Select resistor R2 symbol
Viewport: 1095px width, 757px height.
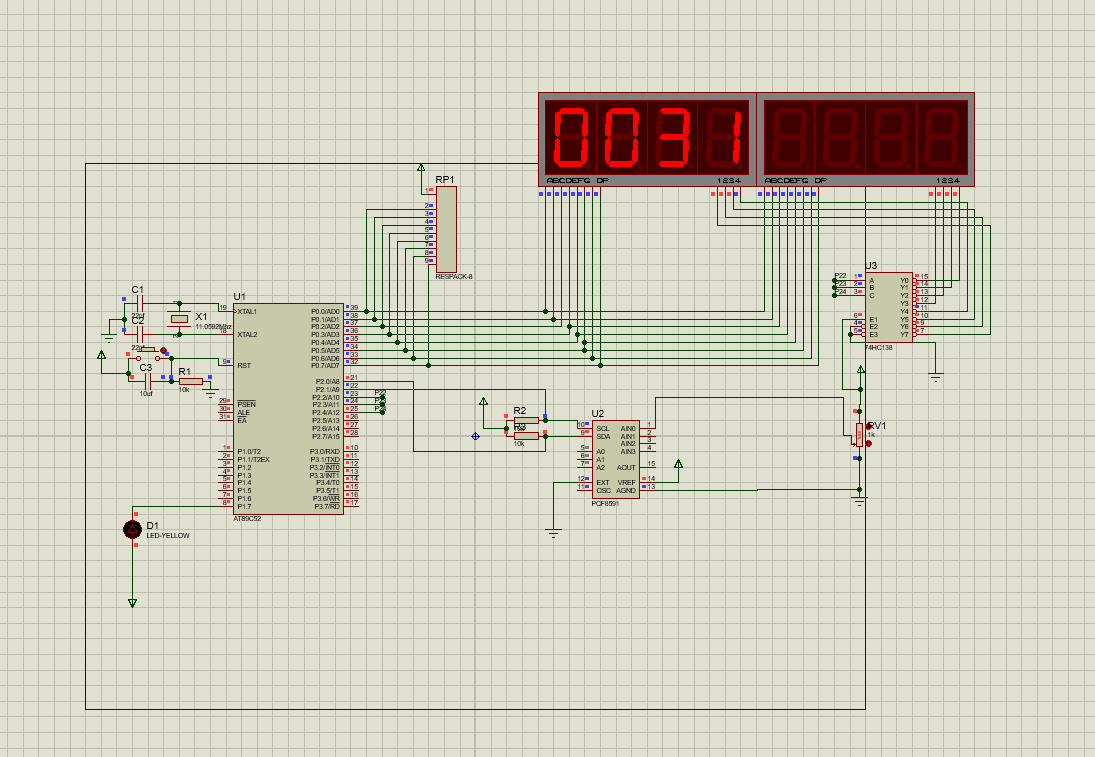click(526, 420)
